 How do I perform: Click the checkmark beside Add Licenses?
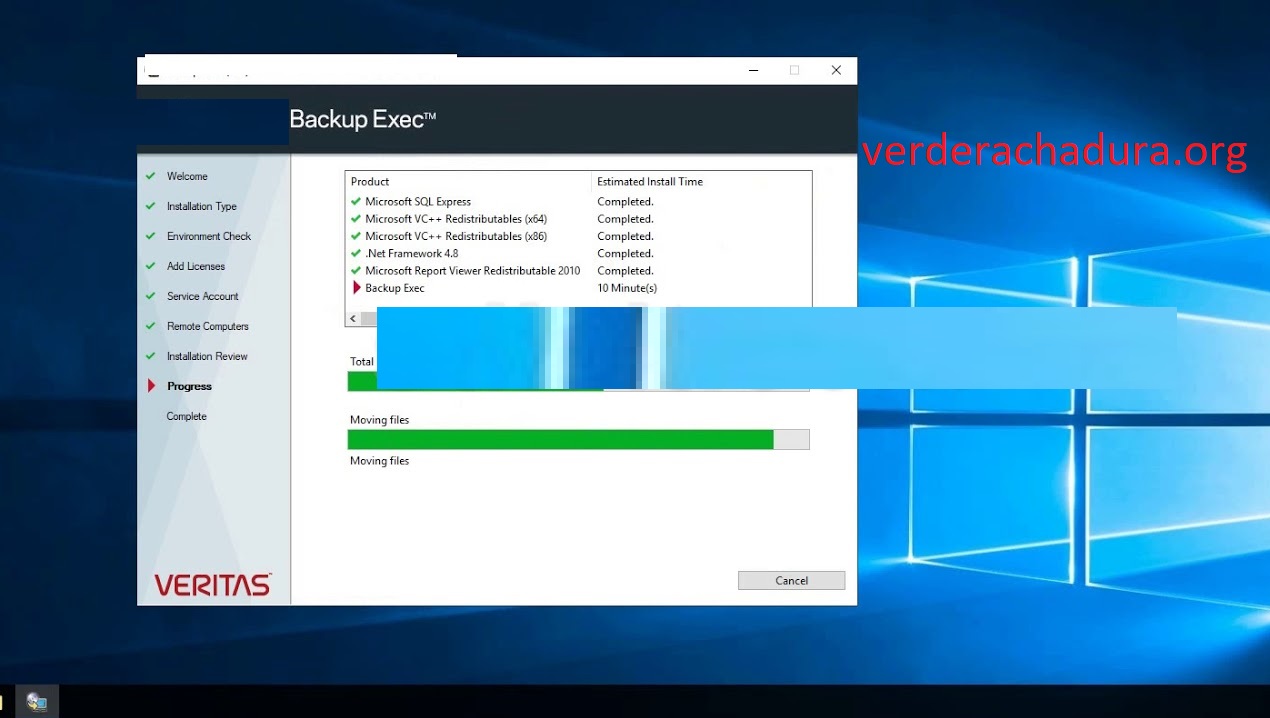(150, 266)
